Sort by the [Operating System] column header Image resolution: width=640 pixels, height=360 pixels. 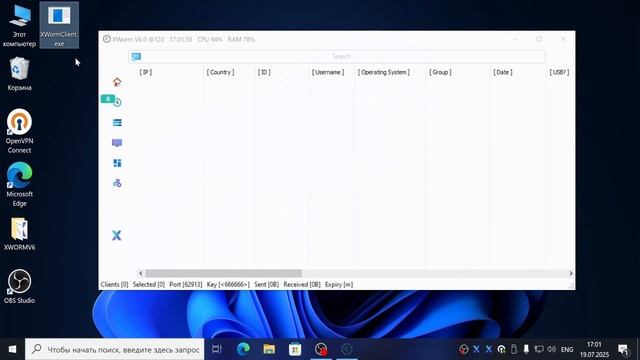(x=384, y=72)
